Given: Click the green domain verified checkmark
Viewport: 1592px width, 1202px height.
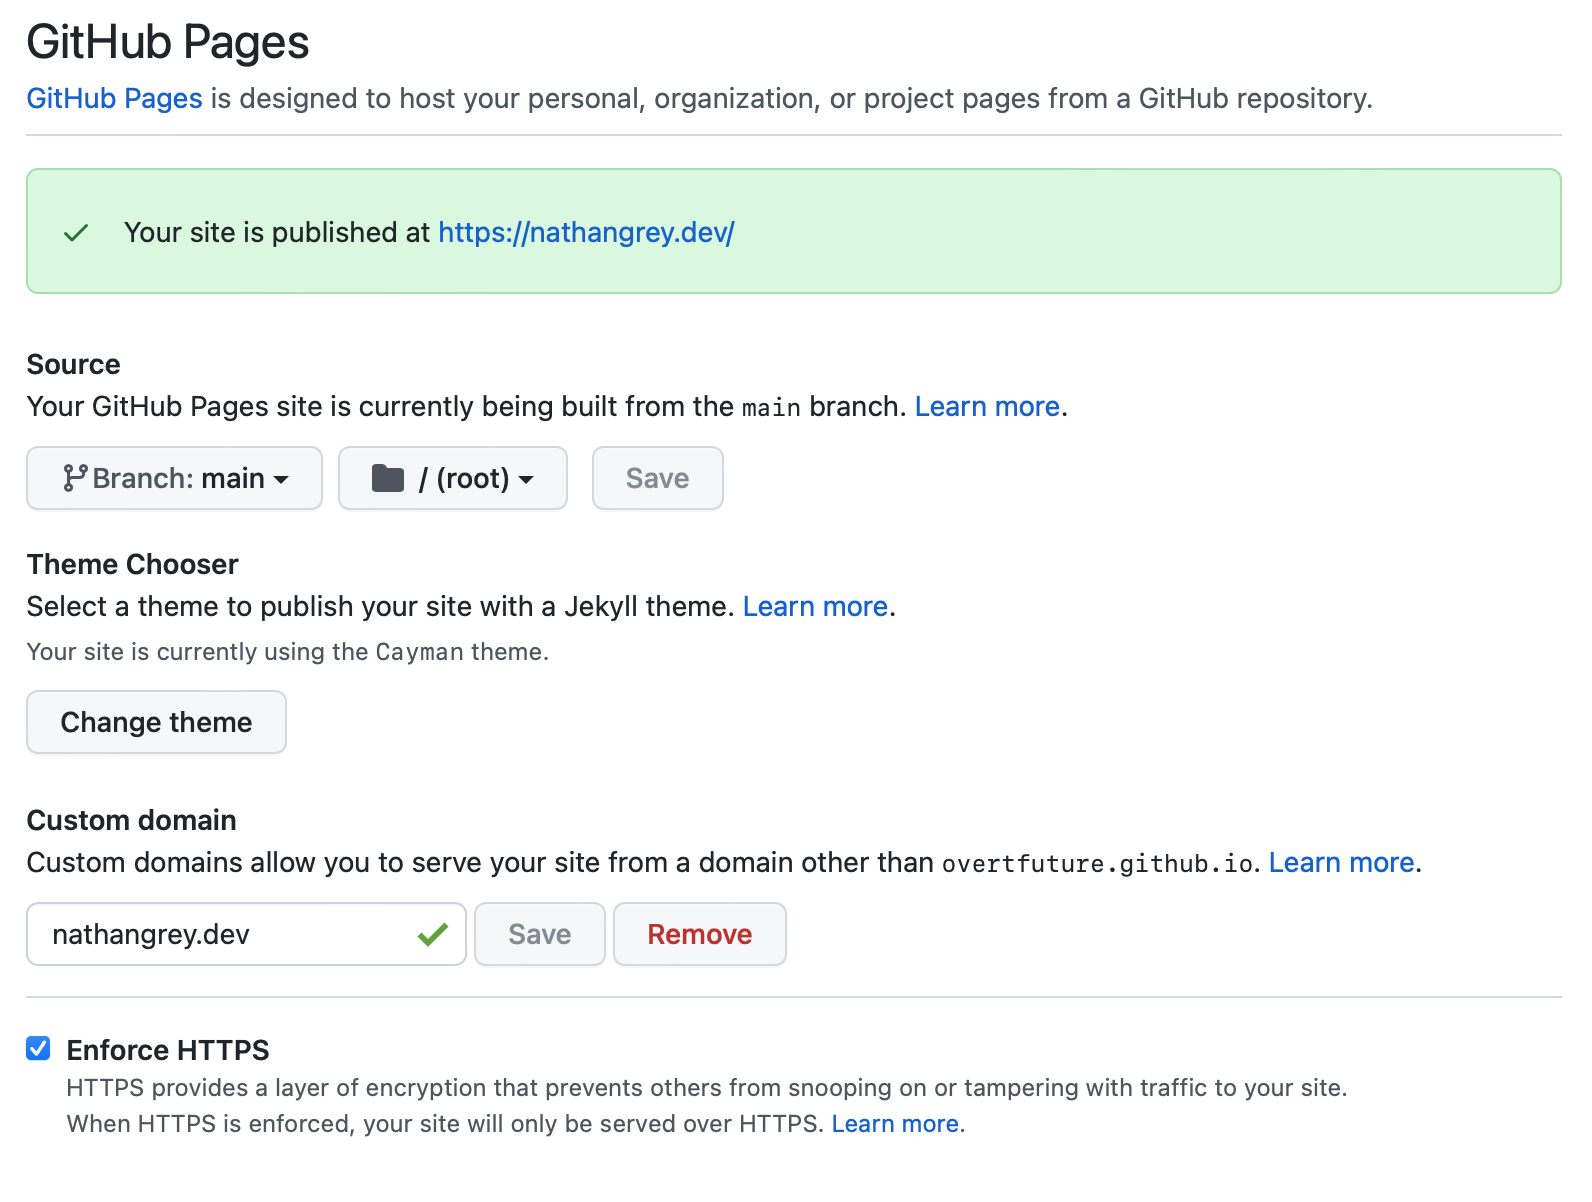Looking at the screenshot, I should [433, 935].
